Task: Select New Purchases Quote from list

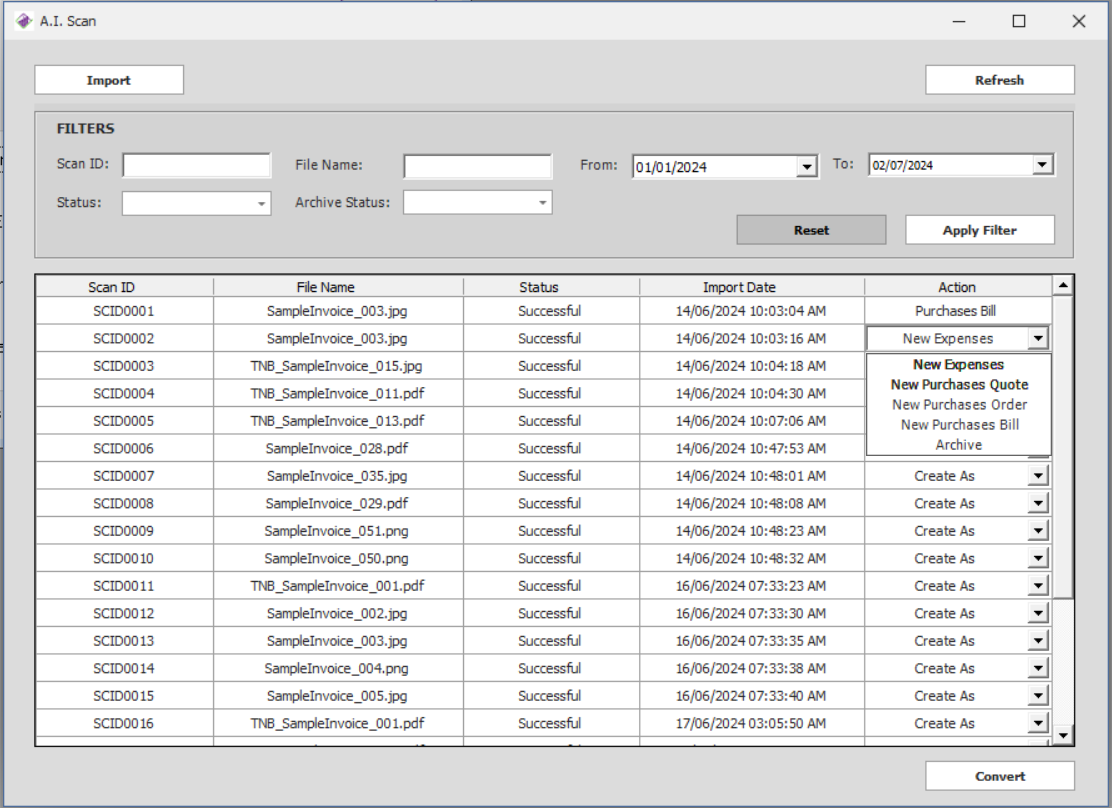Action: pyautogui.click(x=959, y=385)
